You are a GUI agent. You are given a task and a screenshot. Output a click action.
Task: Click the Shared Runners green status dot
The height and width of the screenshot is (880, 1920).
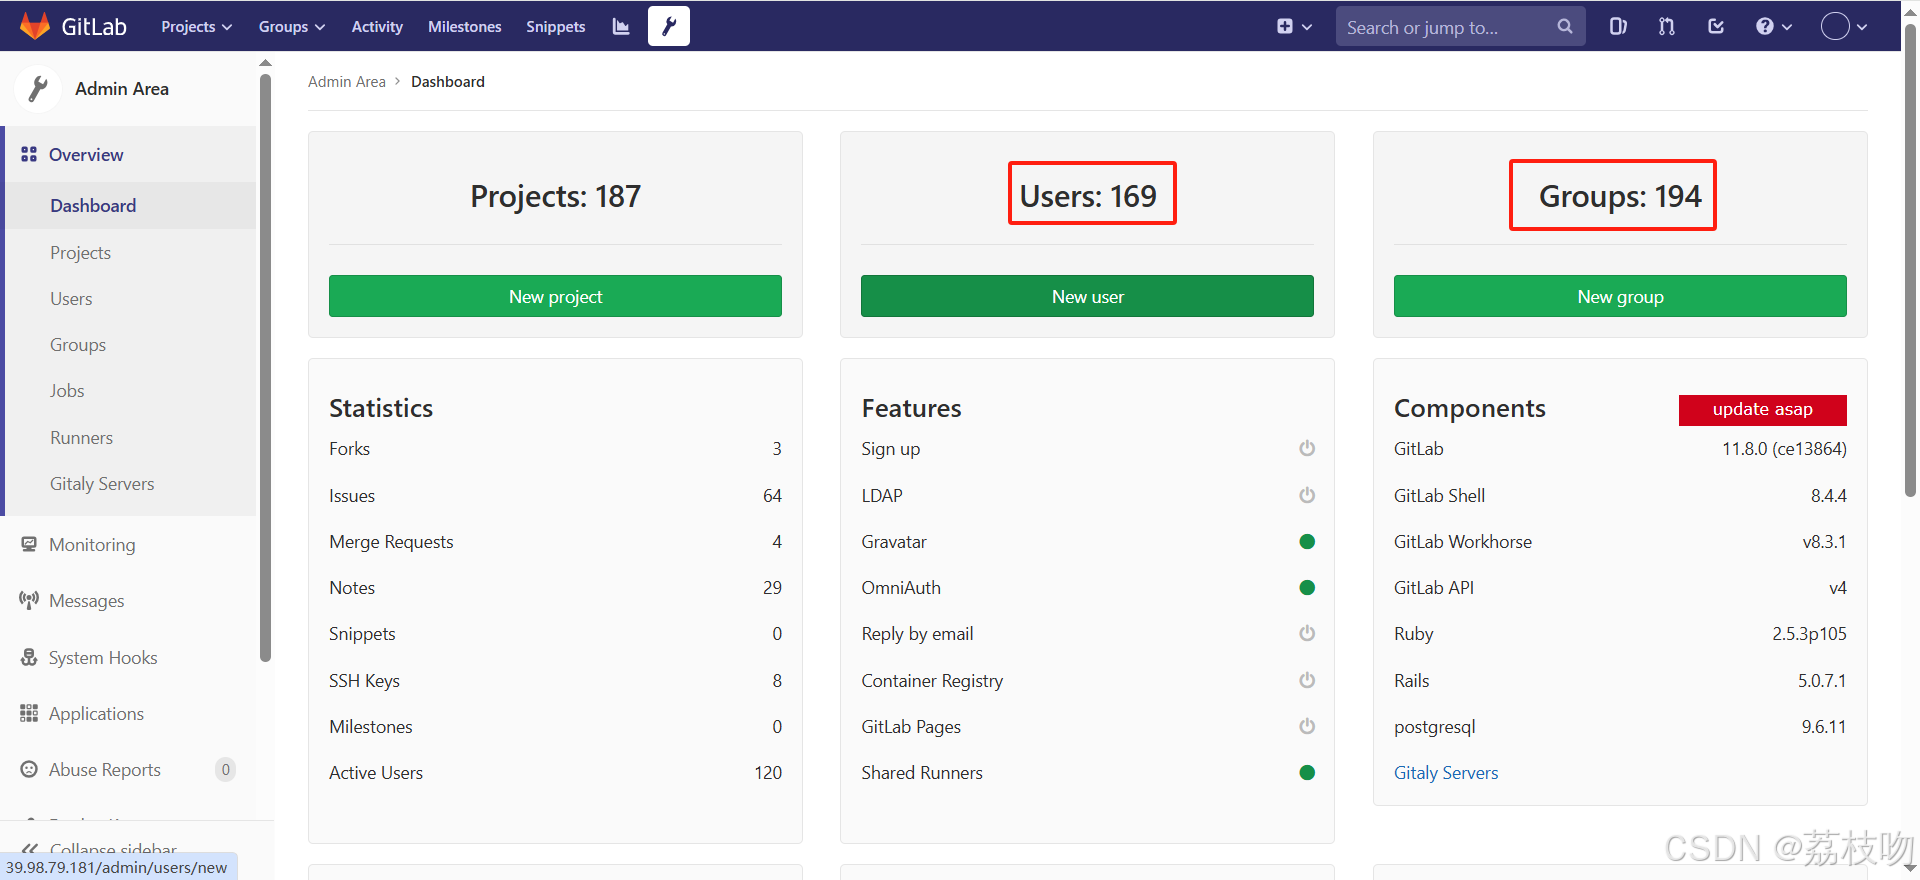click(1307, 772)
